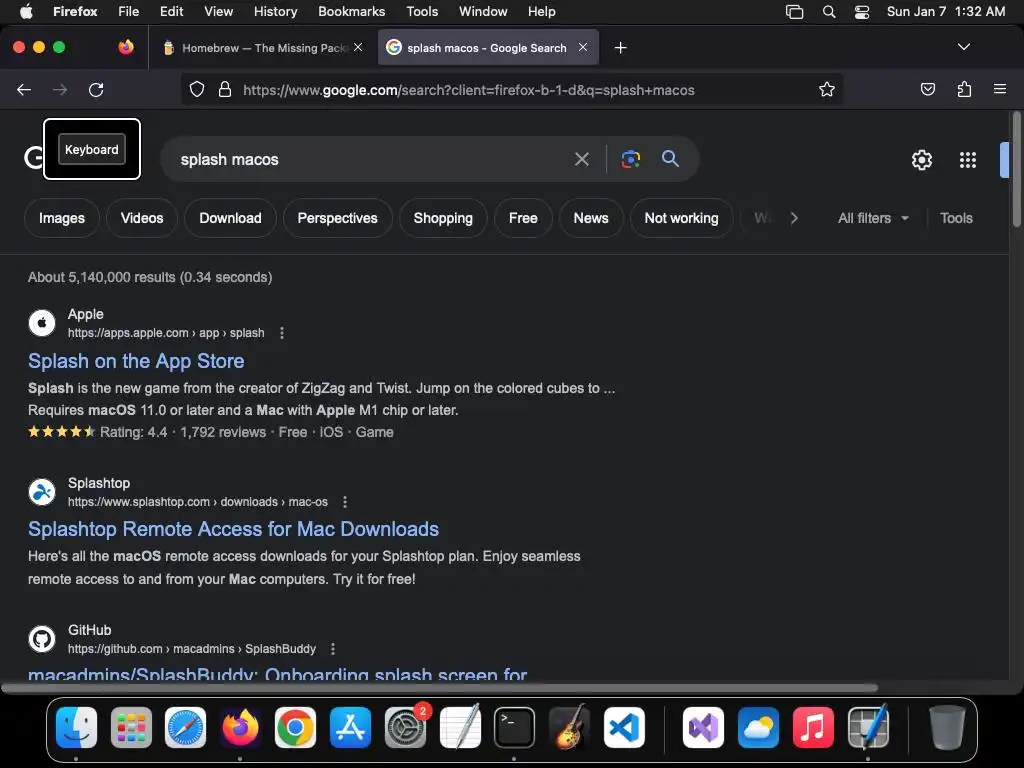Search by image with Google Lens icon
The height and width of the screenshot is (768, 1024).
point(631,159)
